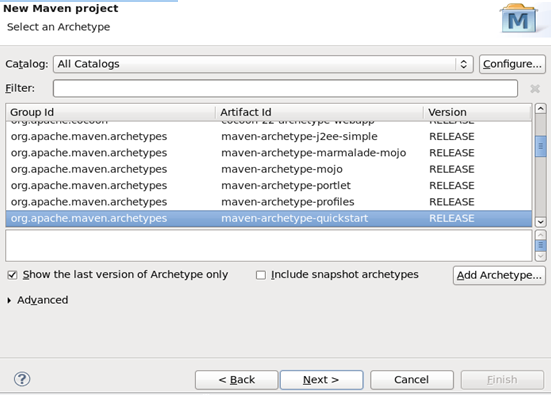Sort by Version column header
The image size is (551, 395).
pyautogui.click(x=478, y=112)
